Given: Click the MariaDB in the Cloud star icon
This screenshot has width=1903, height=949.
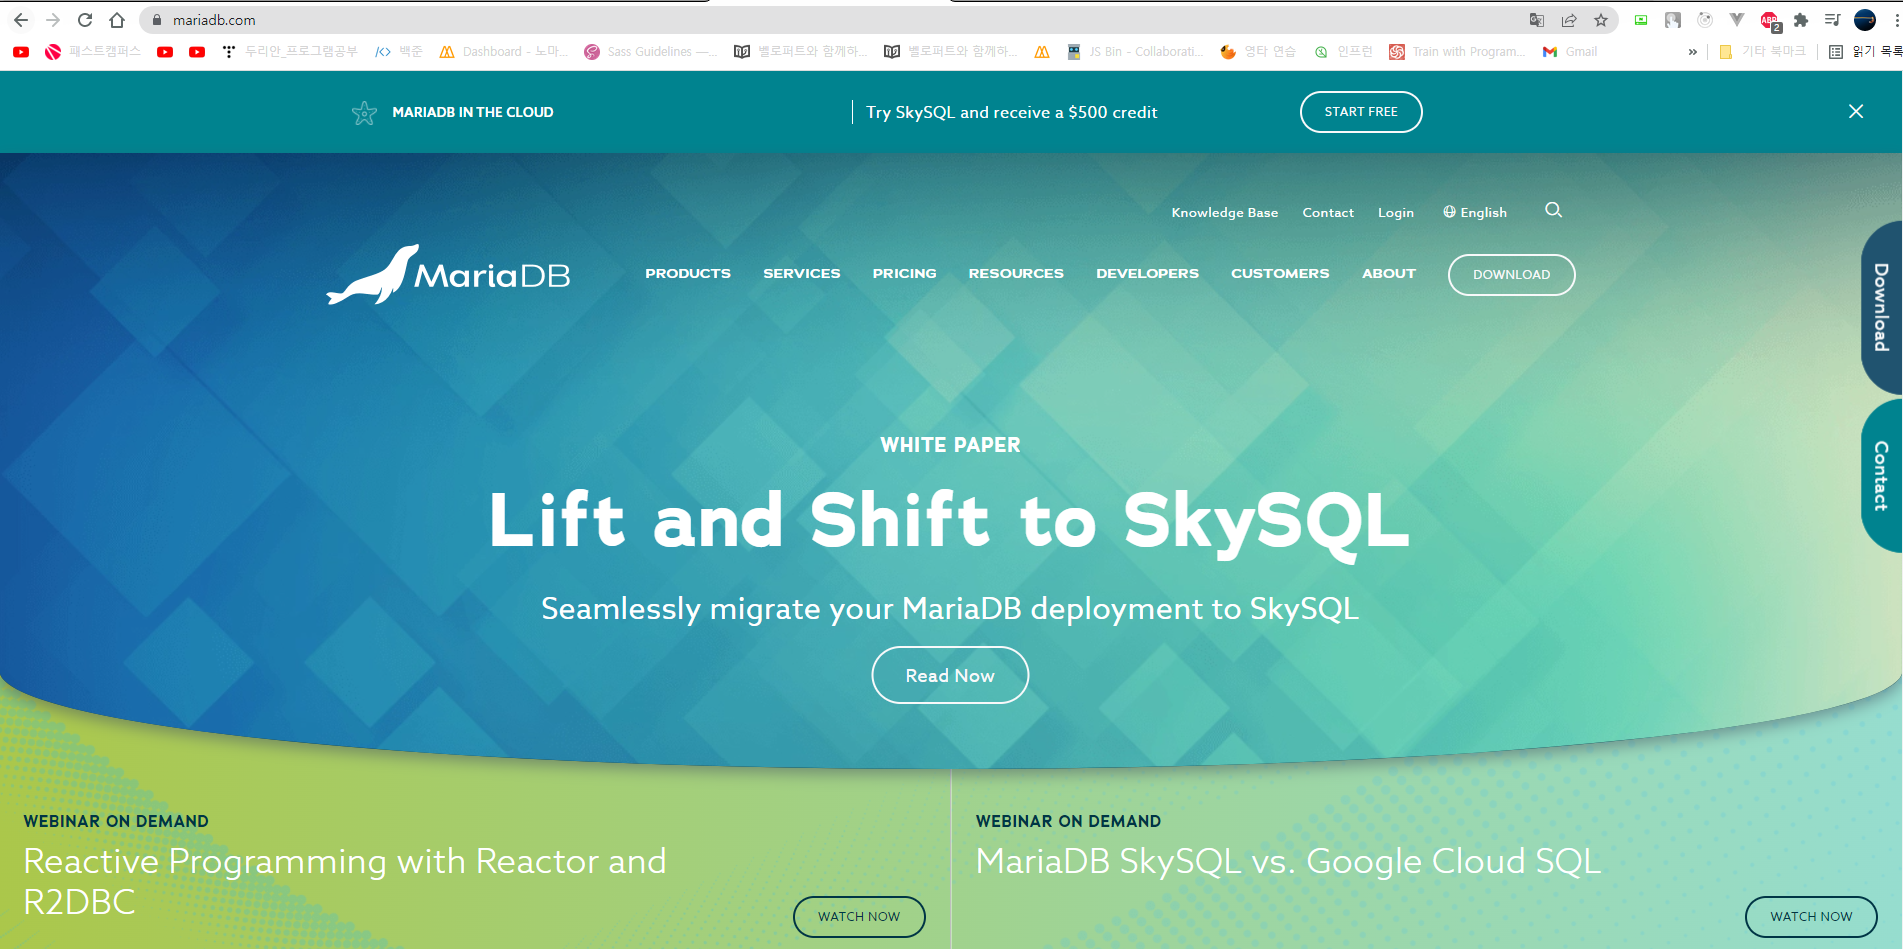Looking at the screenshot, I should pos(365,113).
